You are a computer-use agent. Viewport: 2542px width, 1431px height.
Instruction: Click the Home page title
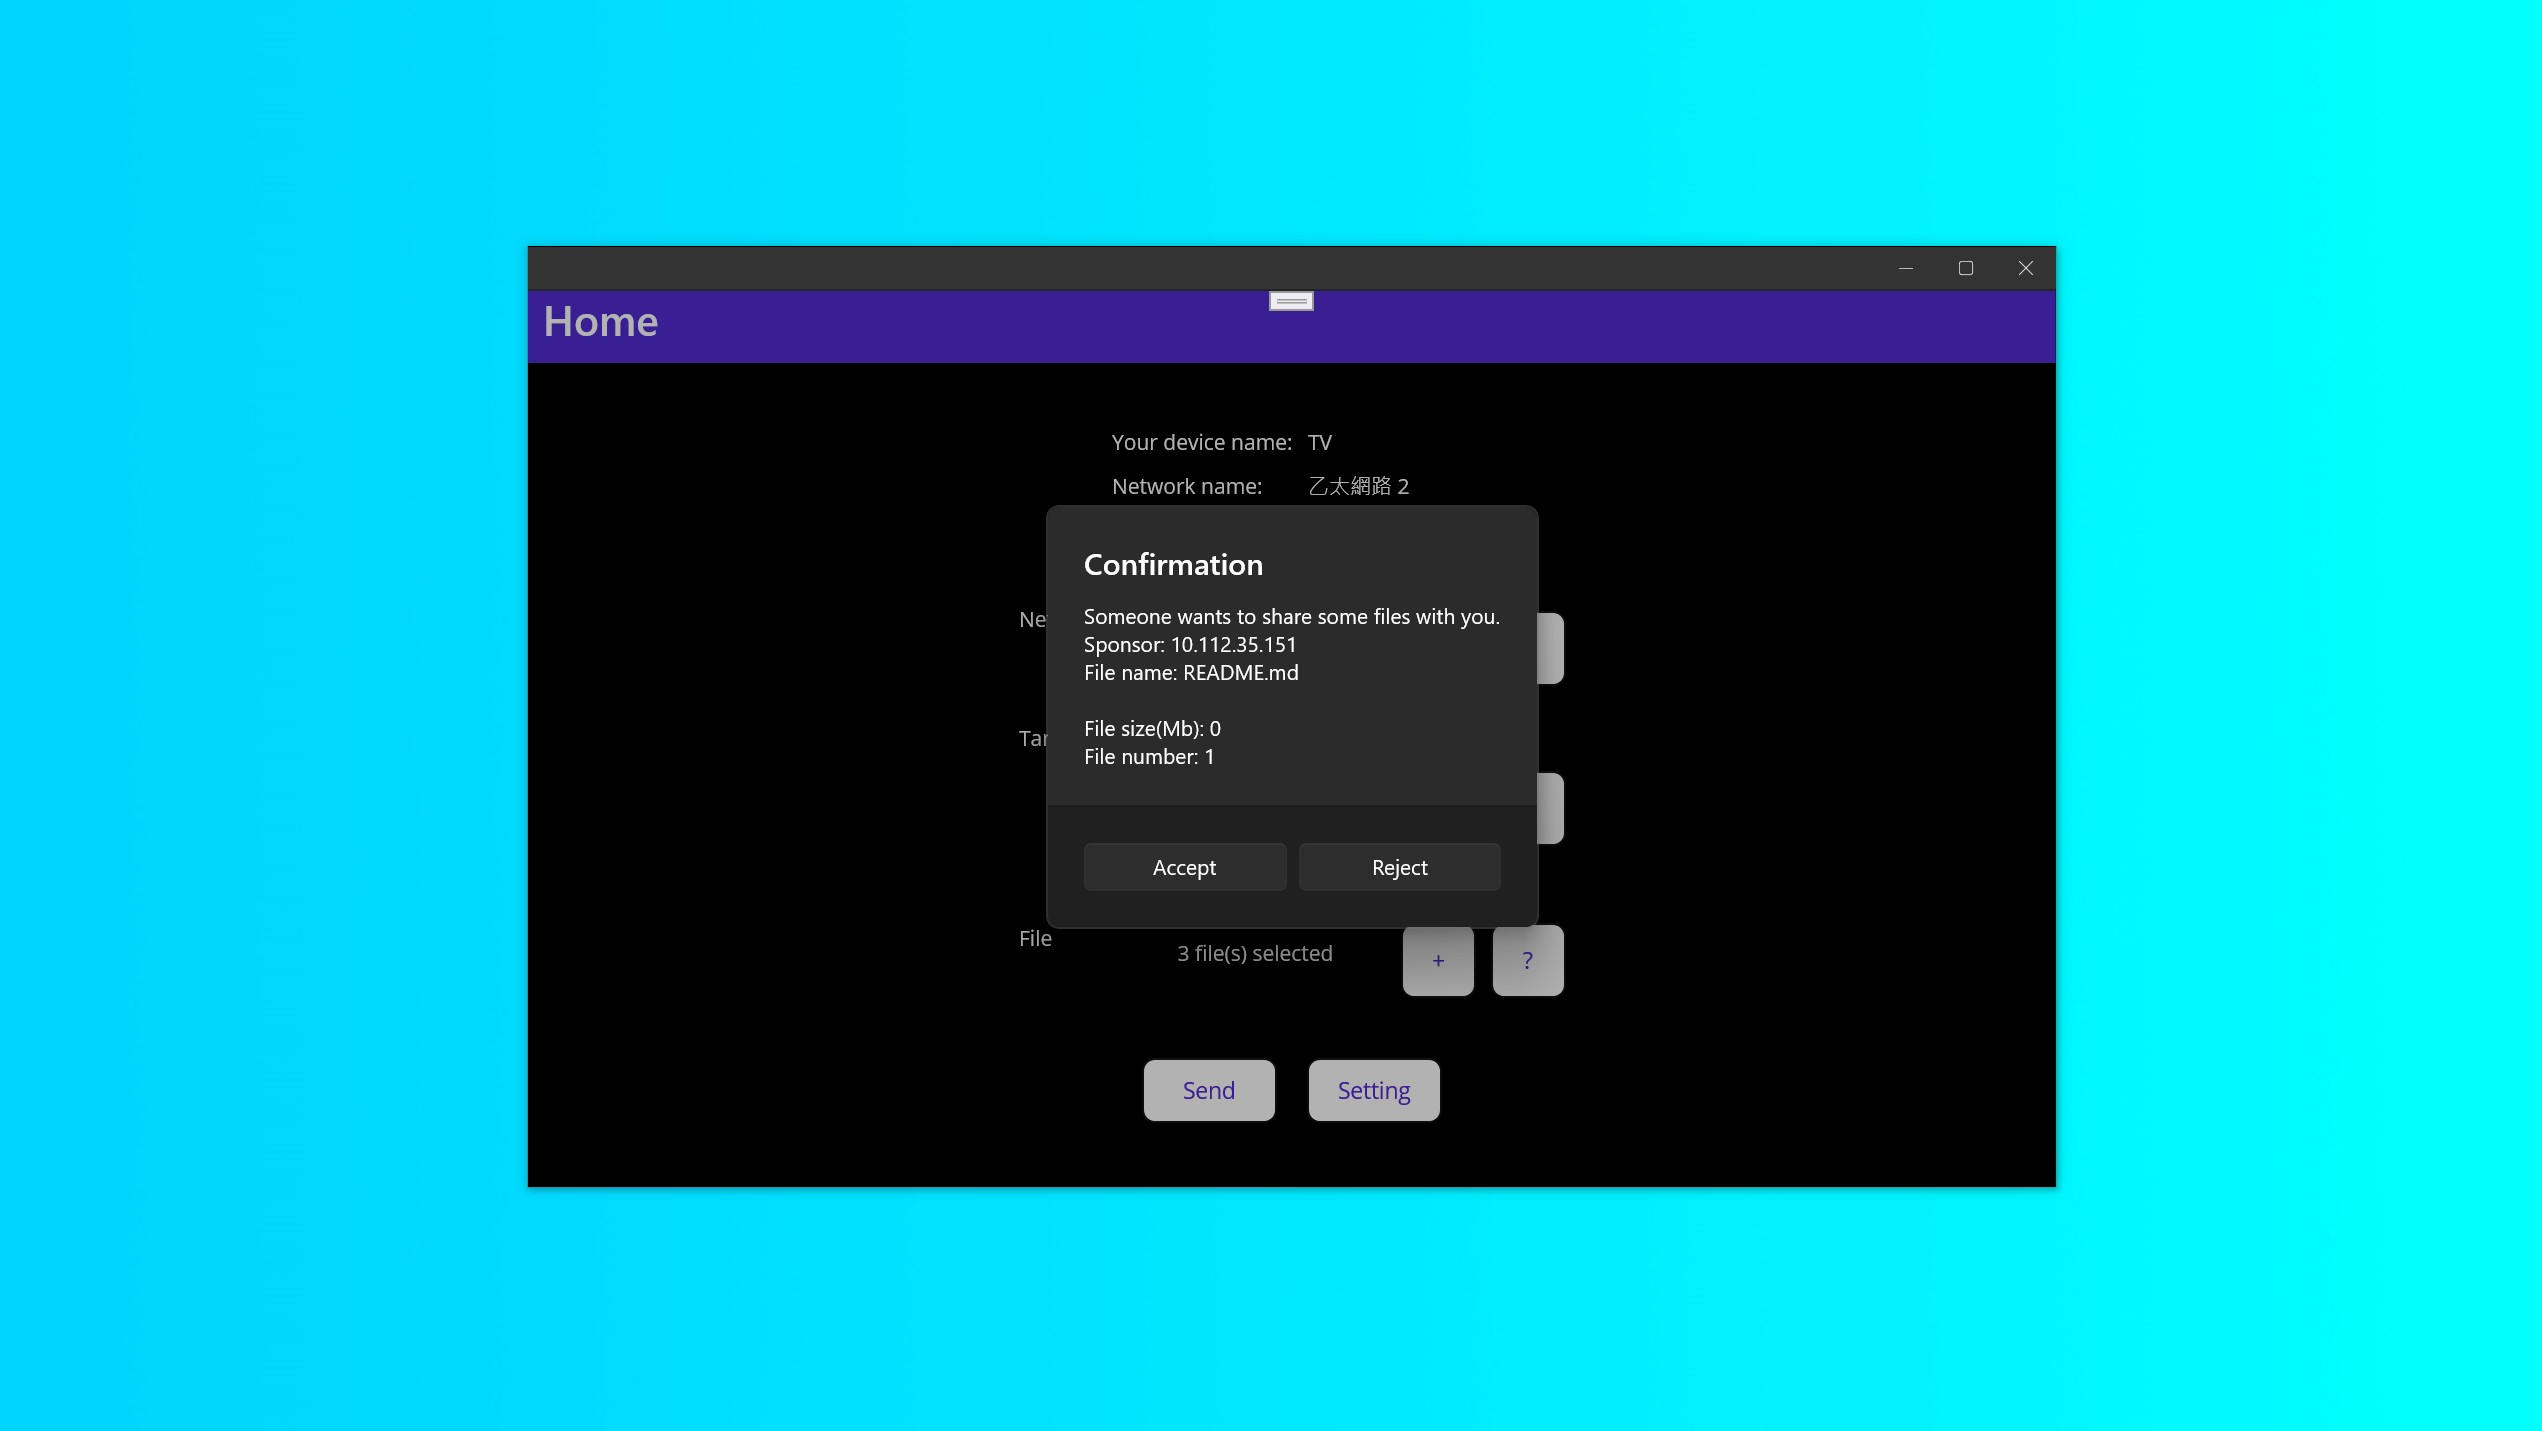(600, 322)
